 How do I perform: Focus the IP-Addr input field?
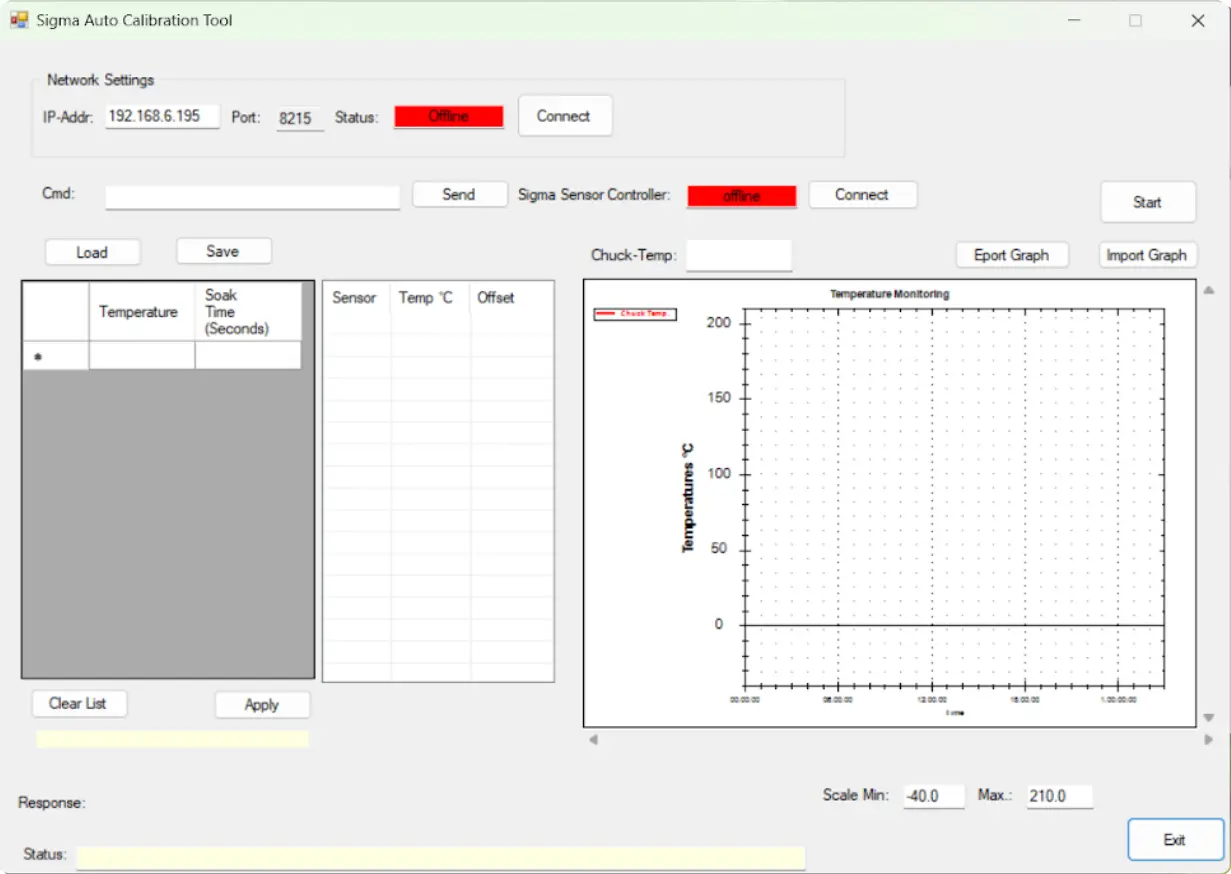tap(161, 116)
